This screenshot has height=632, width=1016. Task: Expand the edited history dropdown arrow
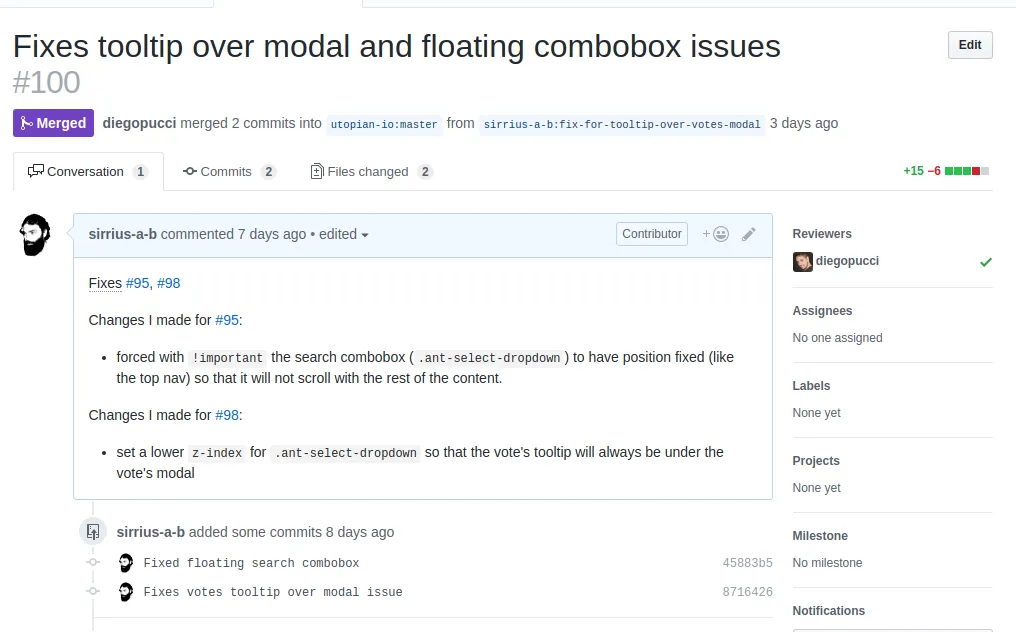pos(365,235)
